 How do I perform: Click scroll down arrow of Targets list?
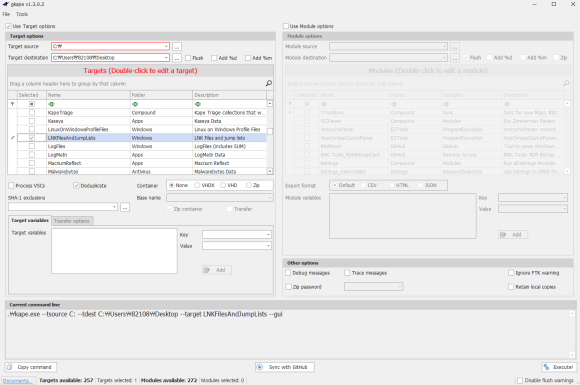[x=270, y=171]
